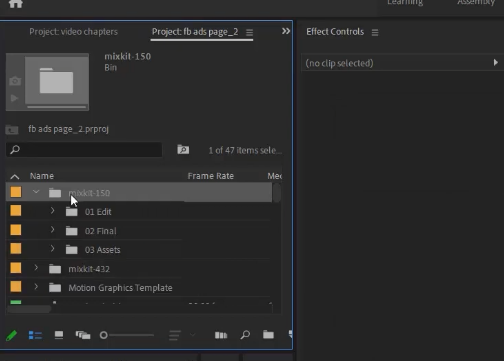Select the Motion Graphics Template bin
This screenshot has height=361, width=504.
pyautogui.click(x=120, y=288)
